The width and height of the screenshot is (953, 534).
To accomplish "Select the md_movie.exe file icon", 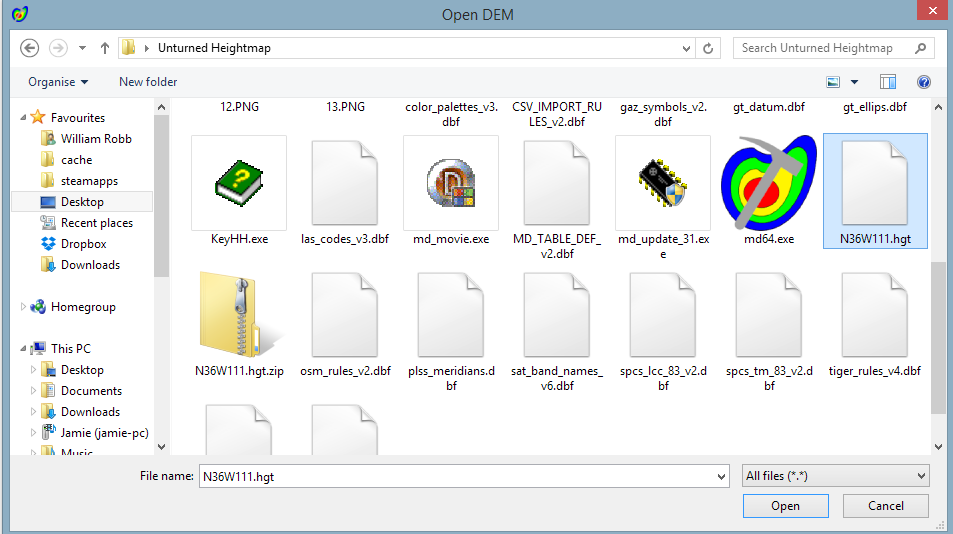I will [451, 183].
